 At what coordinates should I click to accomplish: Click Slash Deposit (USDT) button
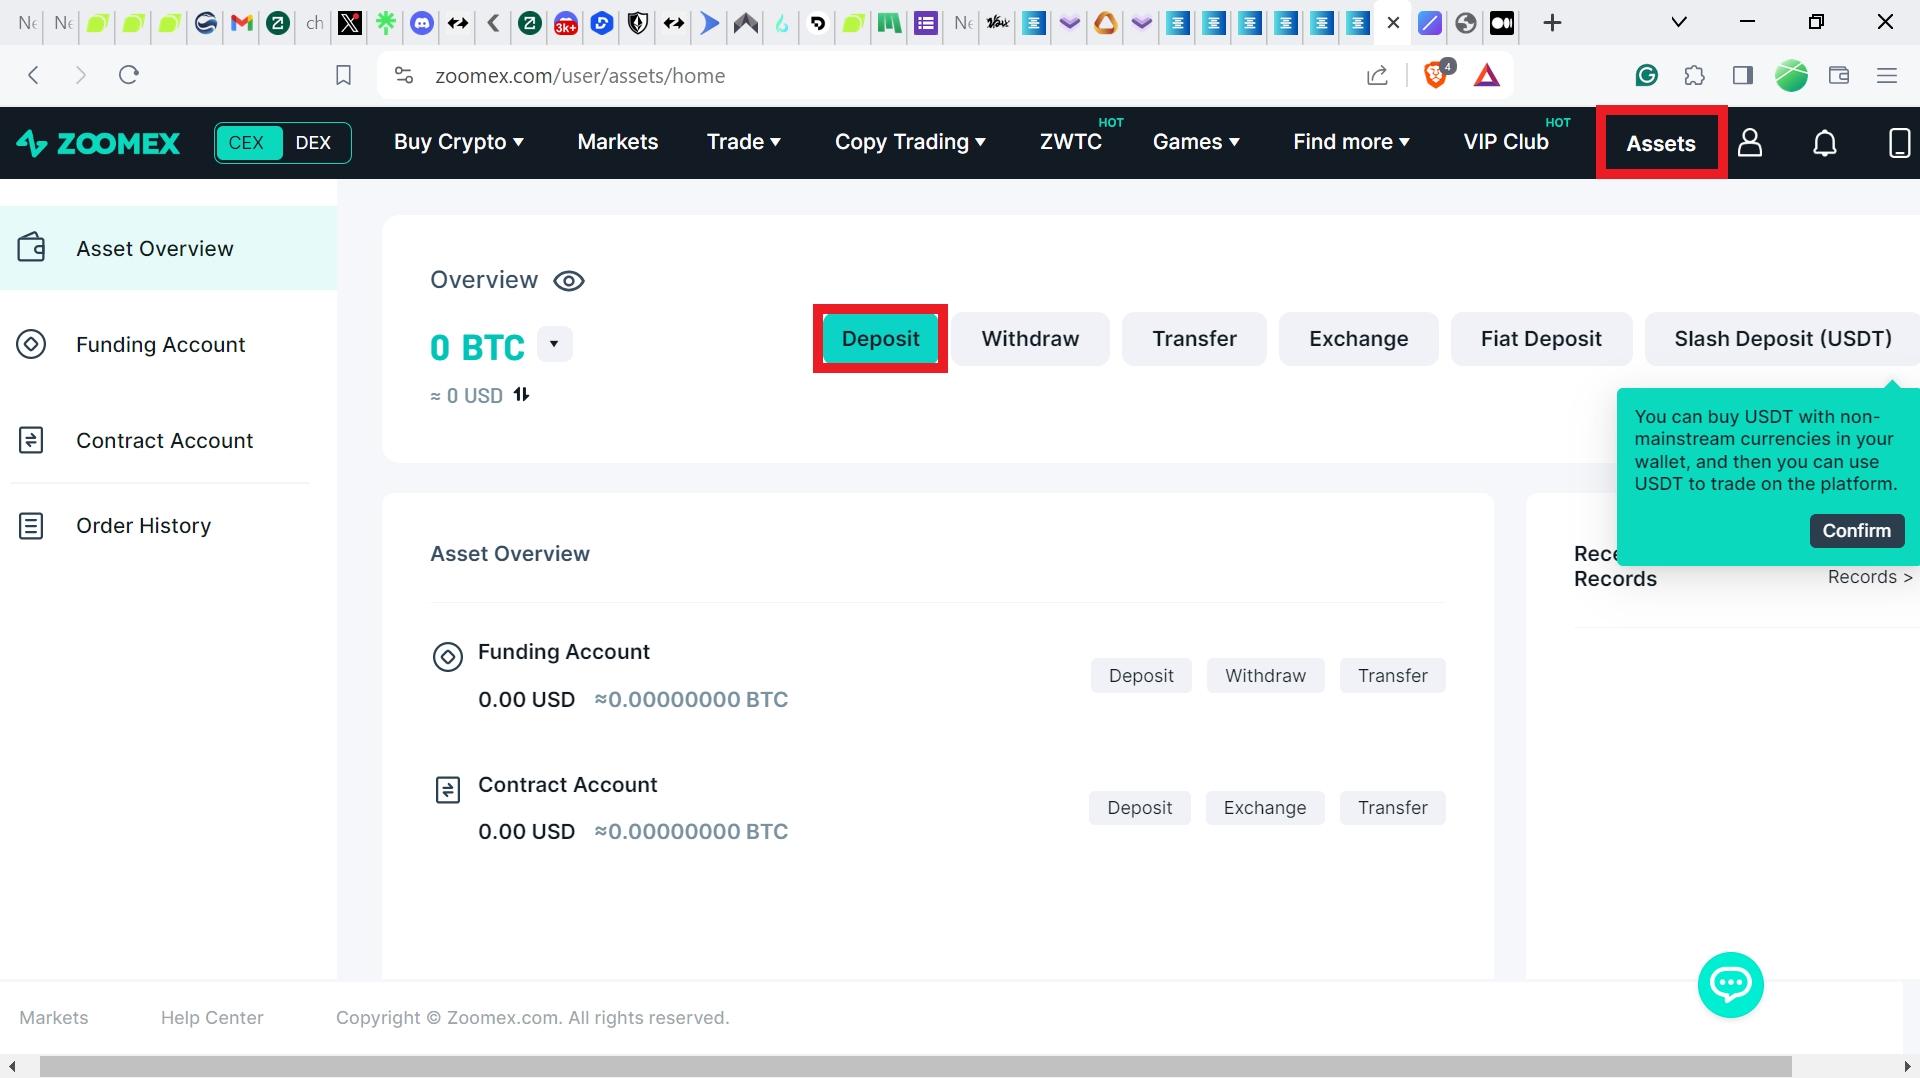[1782, 339]
